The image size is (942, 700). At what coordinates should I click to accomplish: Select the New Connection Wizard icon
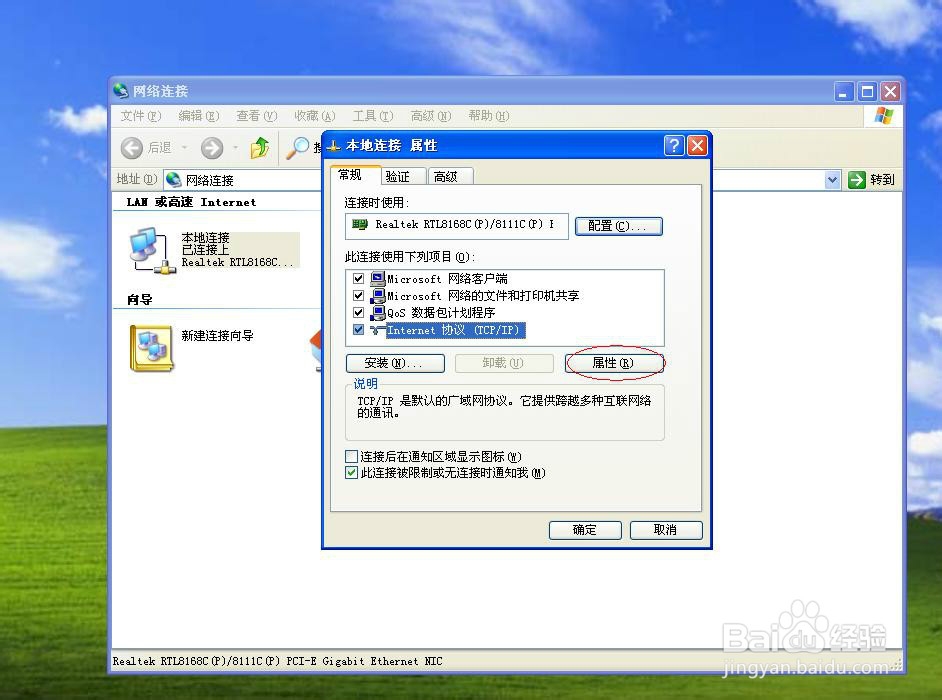pos(151,348)
